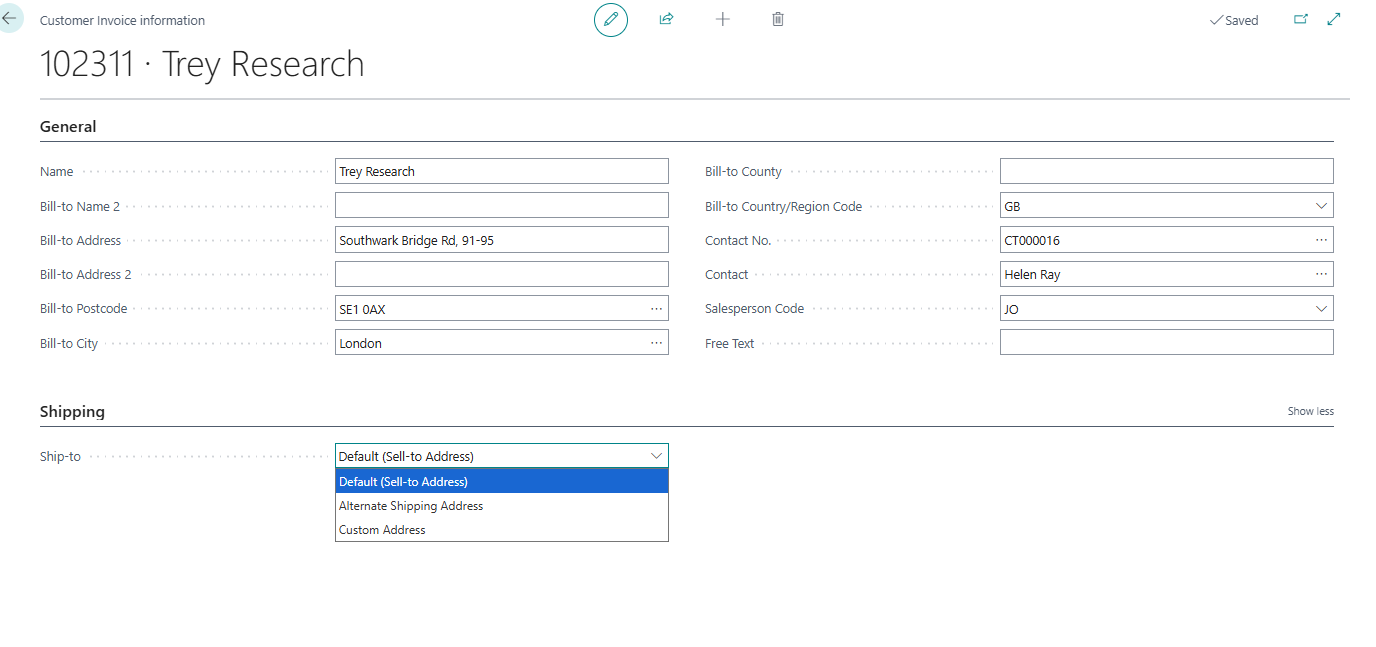This screenshot has width=1376, height=647.
Task: Click the Free Text input field
Action: pos(1166,343)
